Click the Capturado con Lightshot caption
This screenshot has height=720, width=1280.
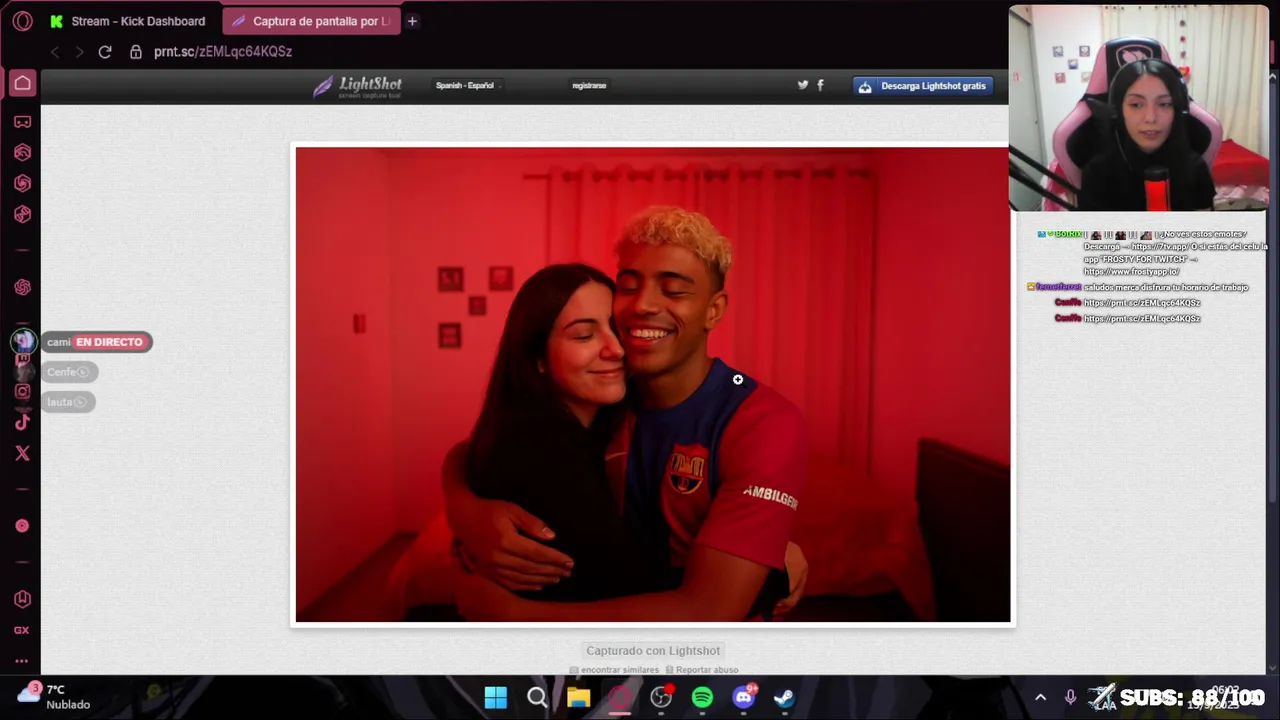653,651
